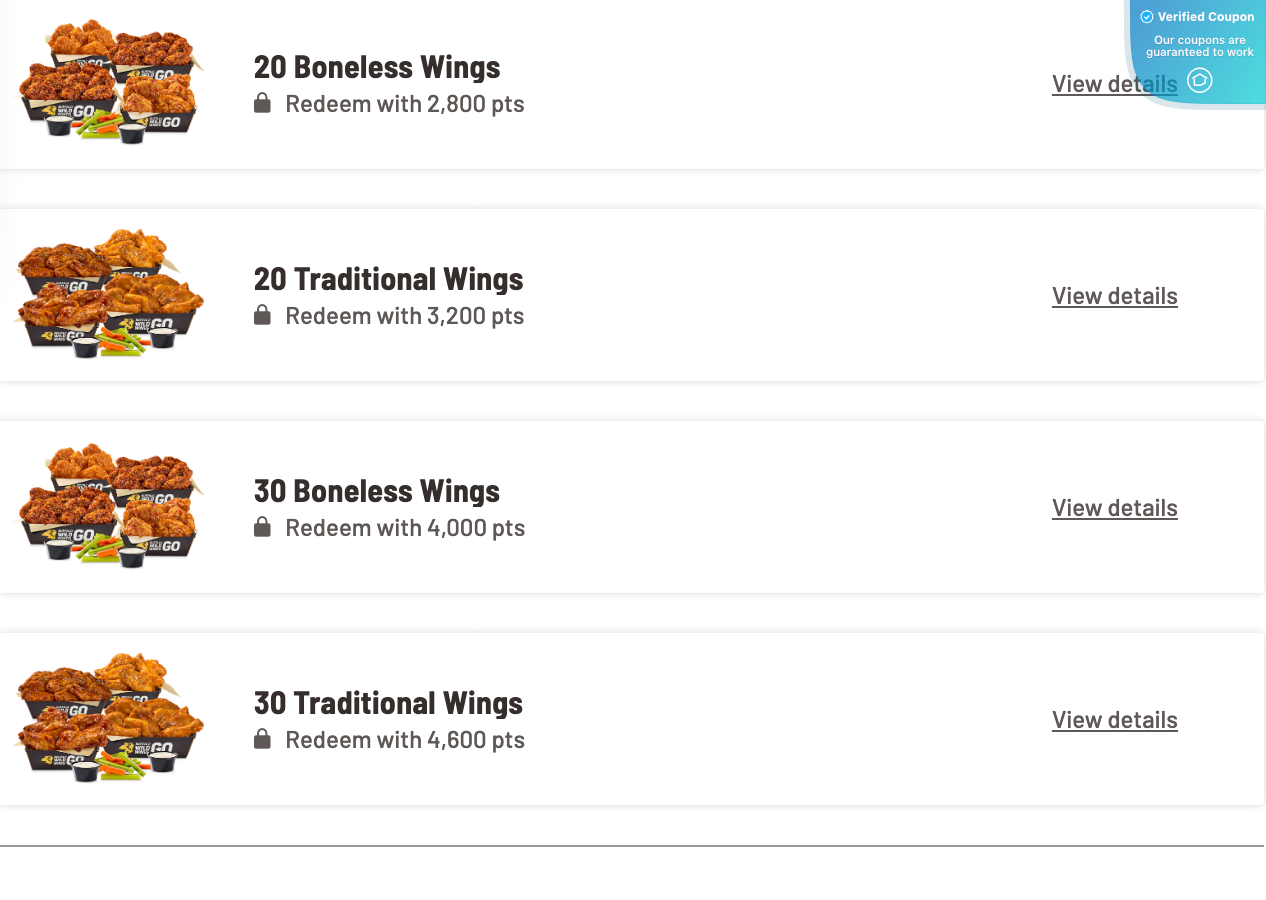
Task: Click the Redeem with 4,000 pts label
Action: 404,527
